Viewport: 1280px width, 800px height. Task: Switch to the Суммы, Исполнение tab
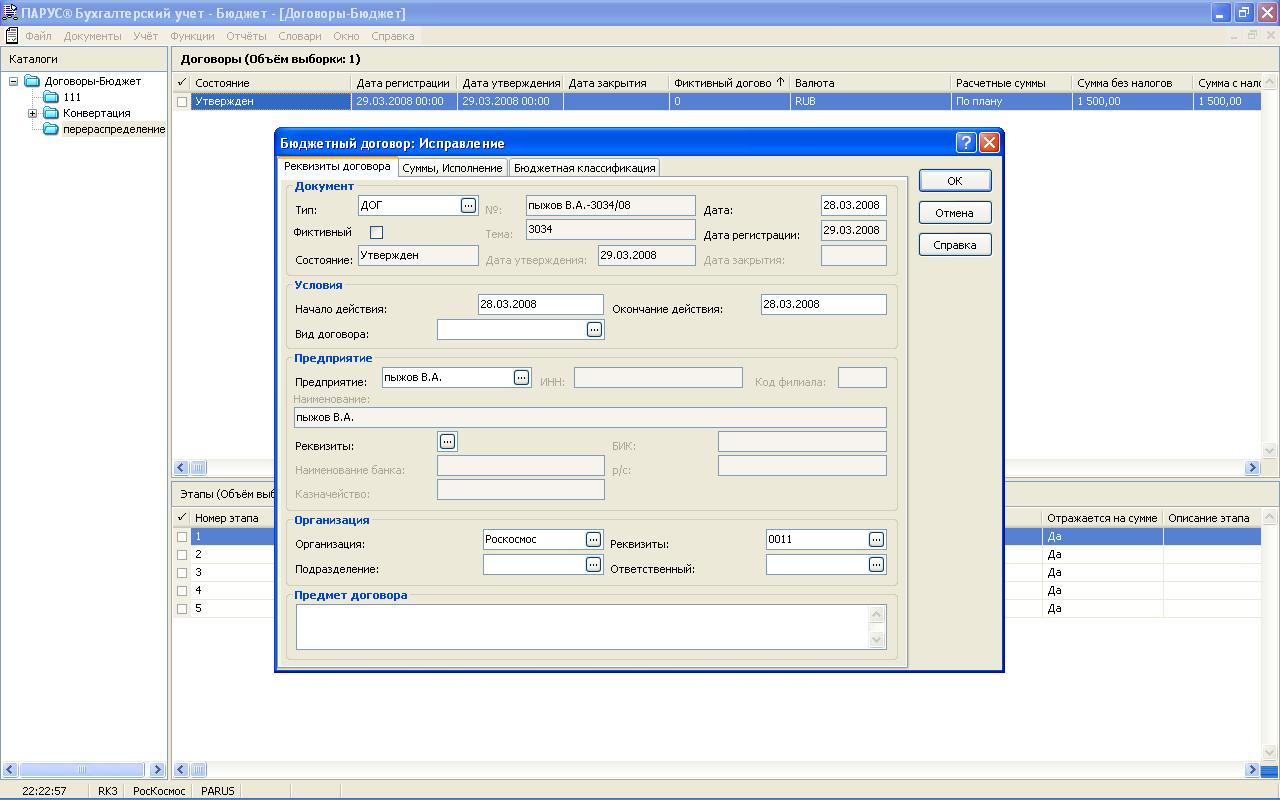452,168
